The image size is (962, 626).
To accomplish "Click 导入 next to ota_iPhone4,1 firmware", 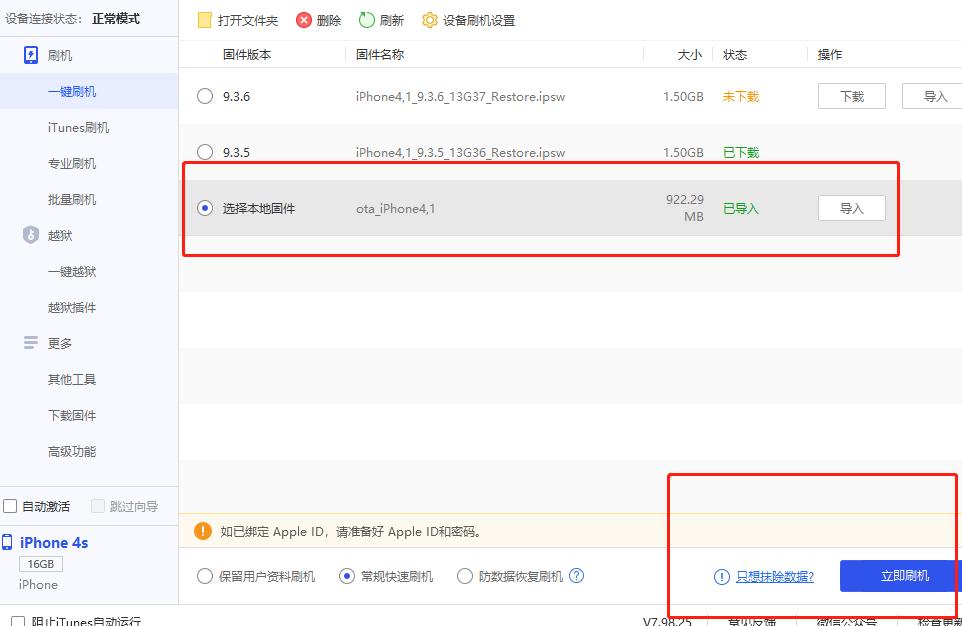I will point(852,208).
